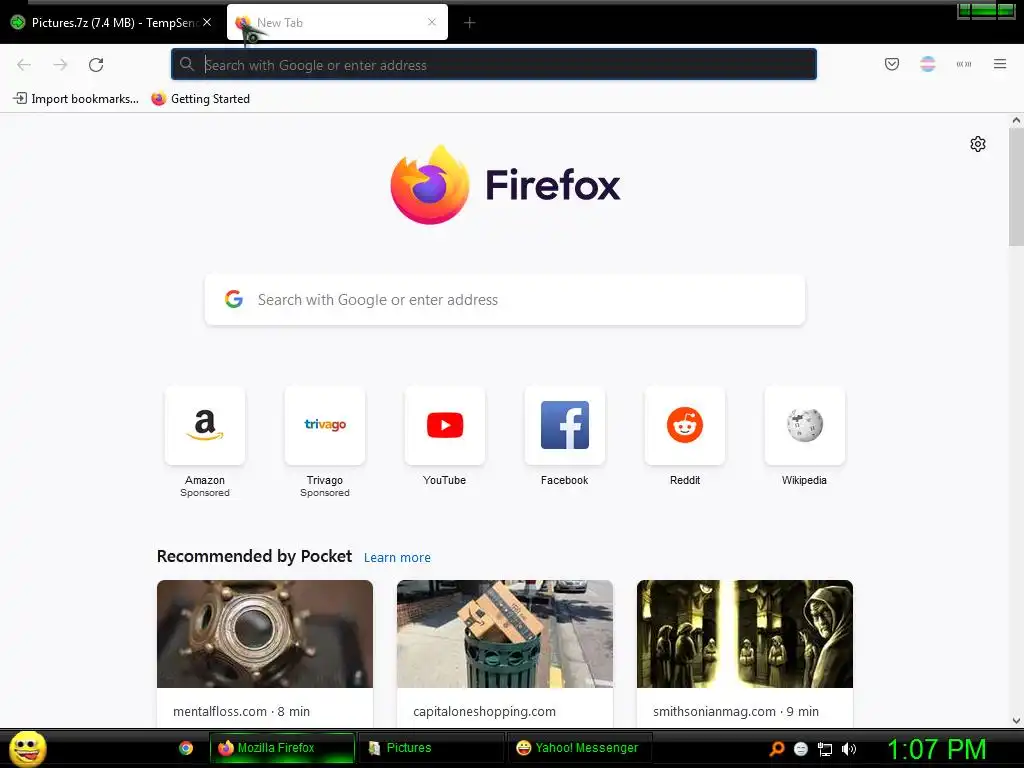The width and height of the screenshot is (1024, 768).
Task: Open the volume speaker tray icon
Action: (848, 749)
